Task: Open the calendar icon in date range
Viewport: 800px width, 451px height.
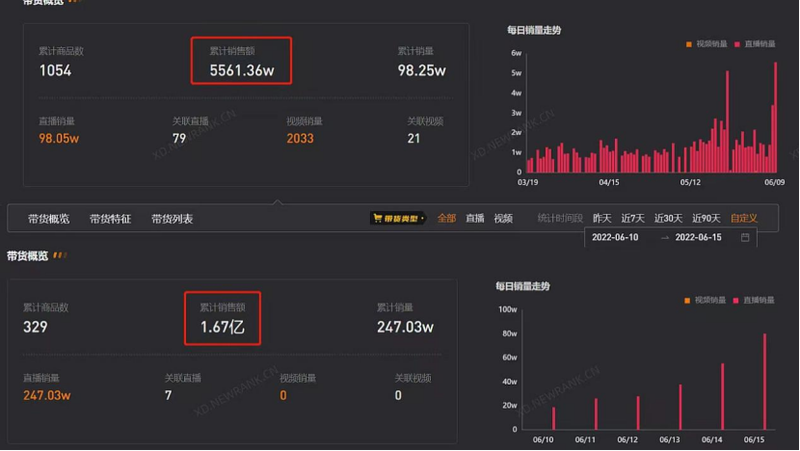Action: coord(745,237)
